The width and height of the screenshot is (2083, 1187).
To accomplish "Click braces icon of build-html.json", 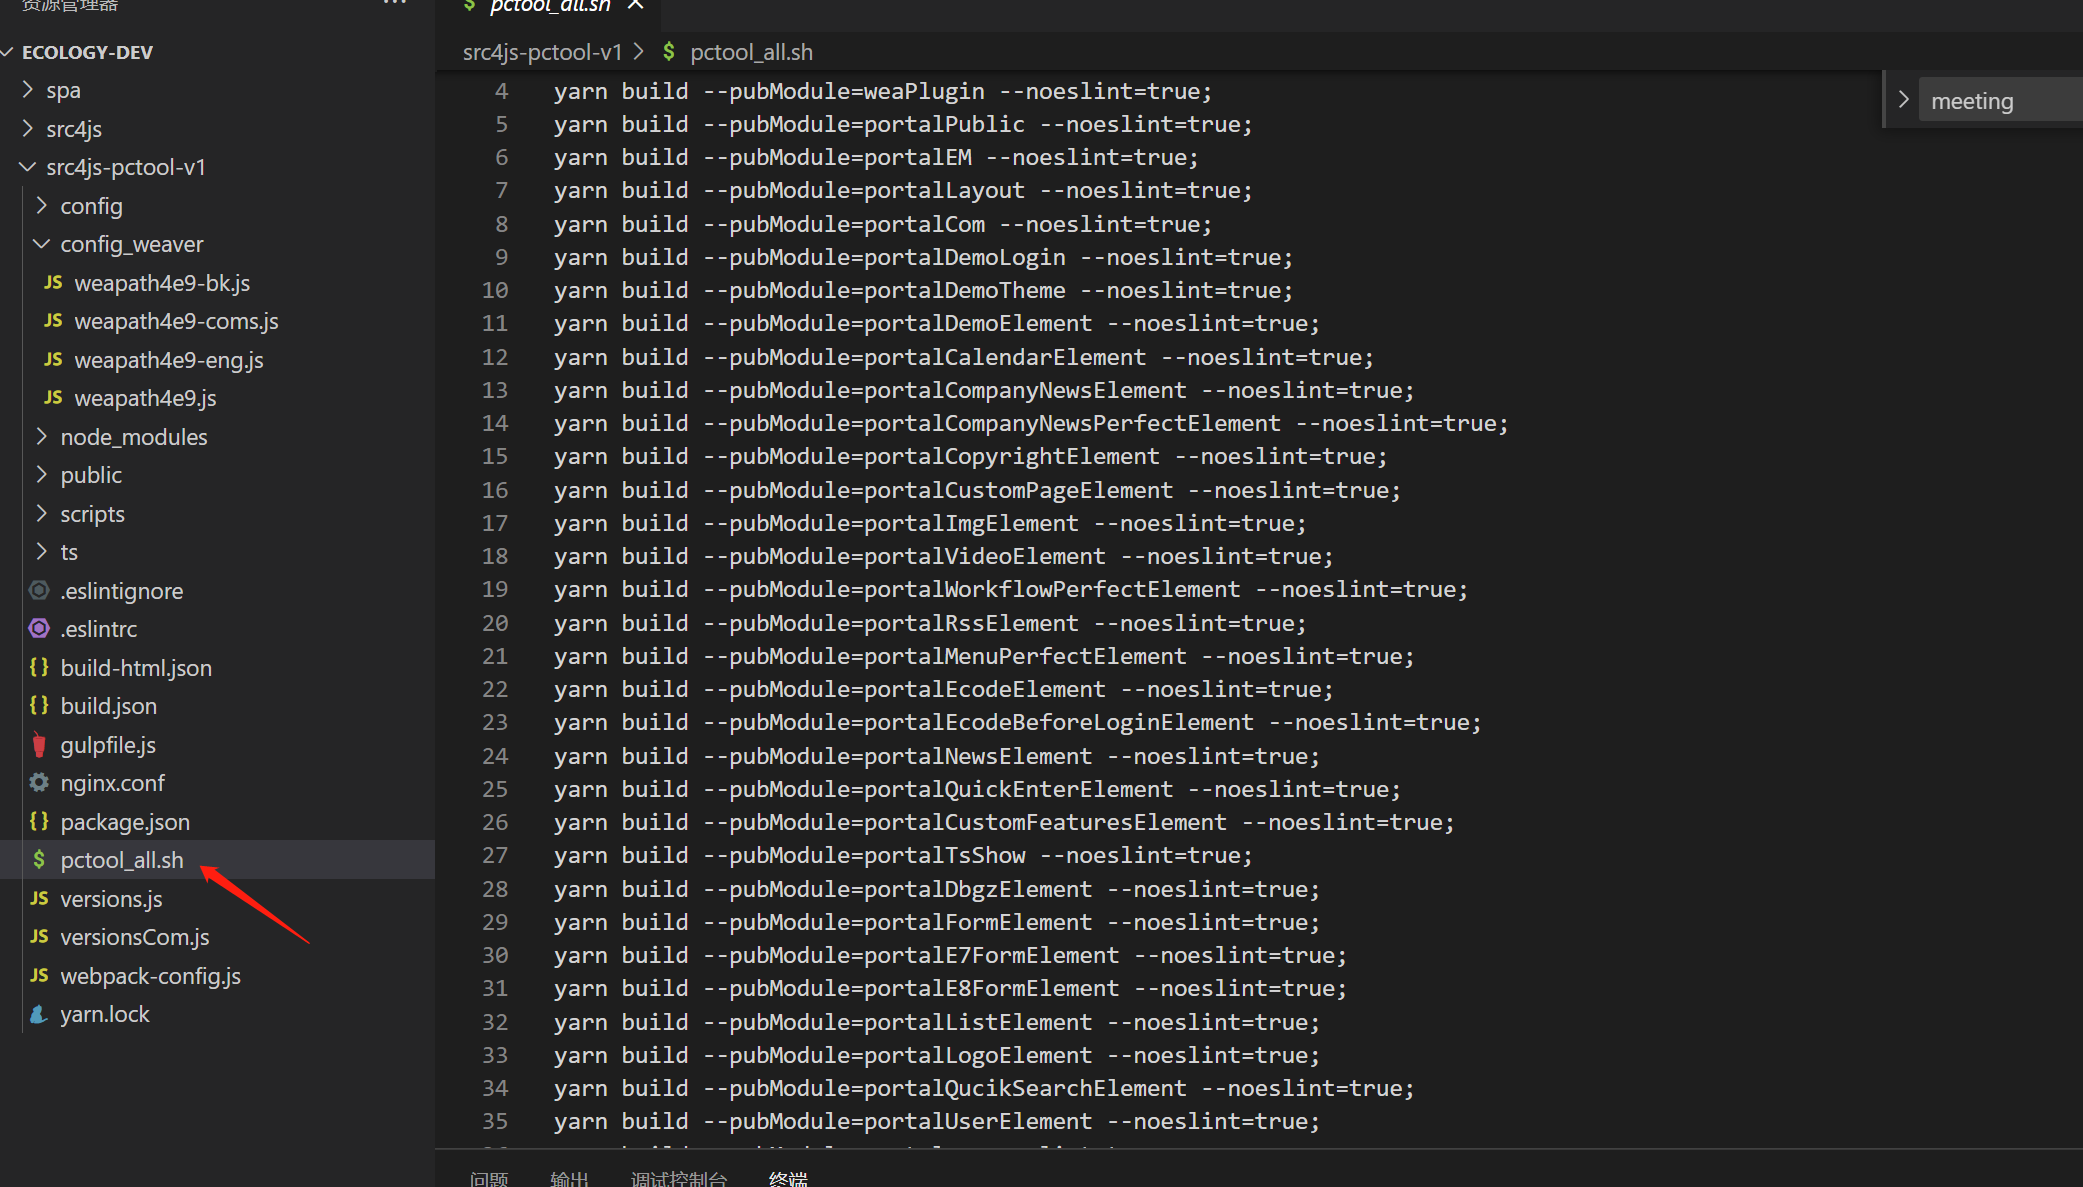I will click(x=39, y=667).
